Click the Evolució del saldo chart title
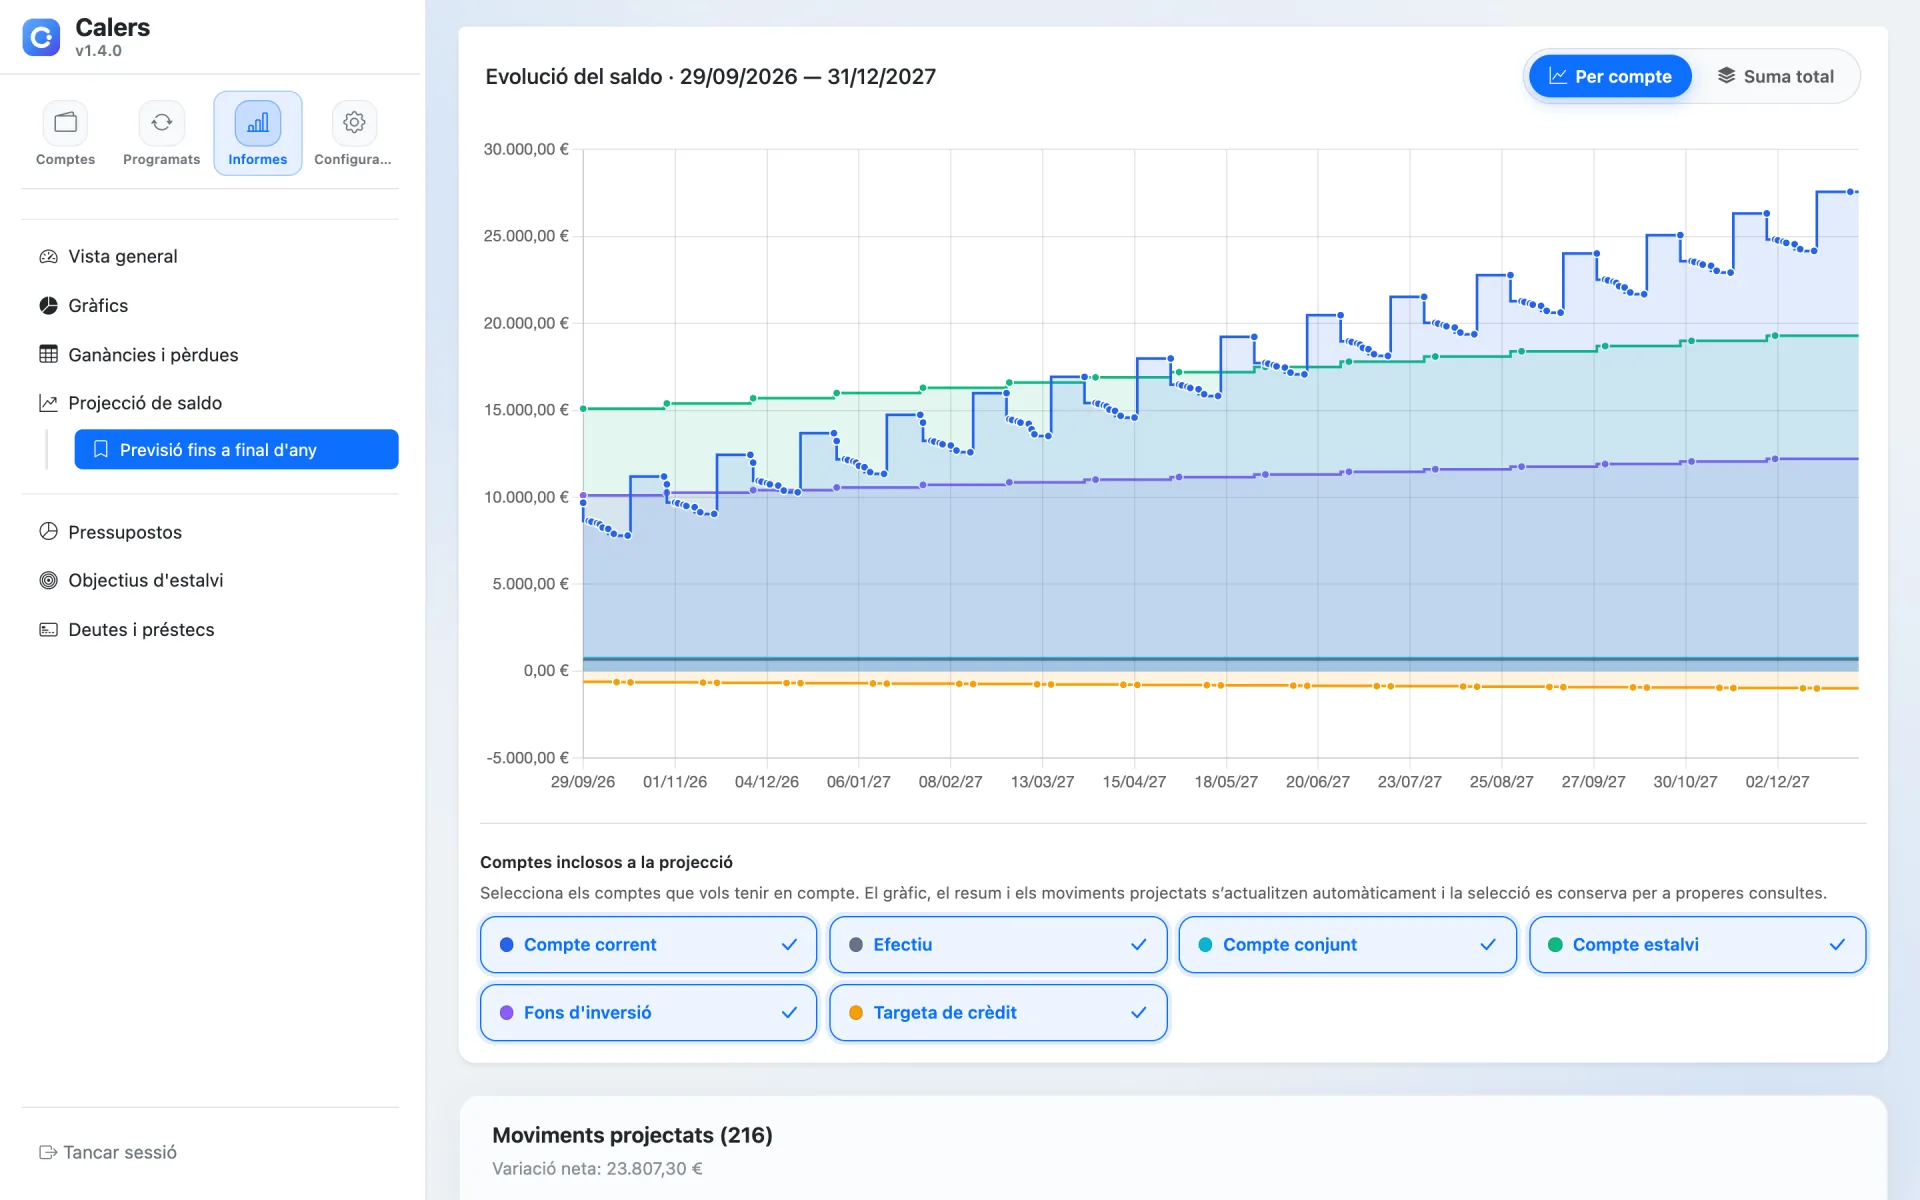Screen dimensions: 1920x1200 710,77
